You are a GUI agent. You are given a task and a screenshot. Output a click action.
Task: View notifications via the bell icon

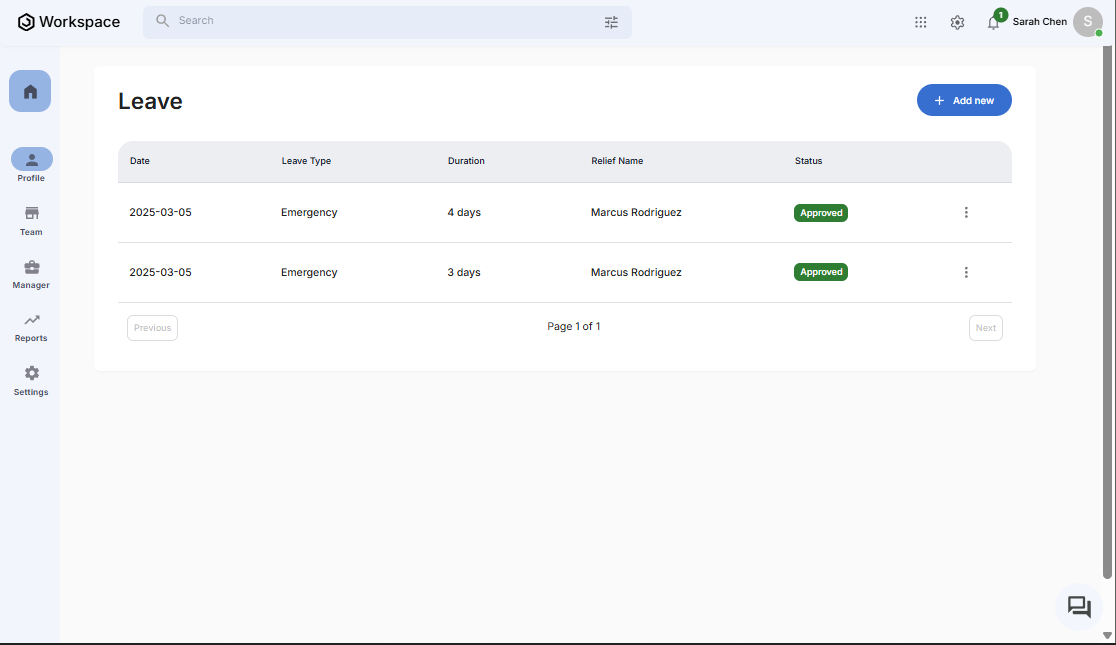click(x=993, y=22)
